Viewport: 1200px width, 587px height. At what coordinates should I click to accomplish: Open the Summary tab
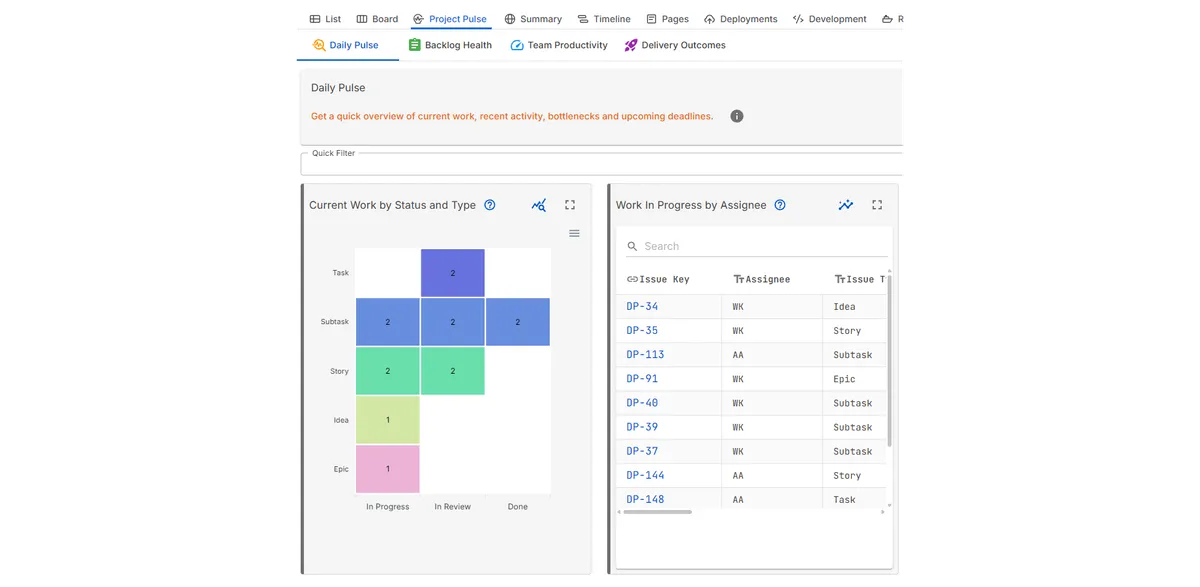pos(533,19)
